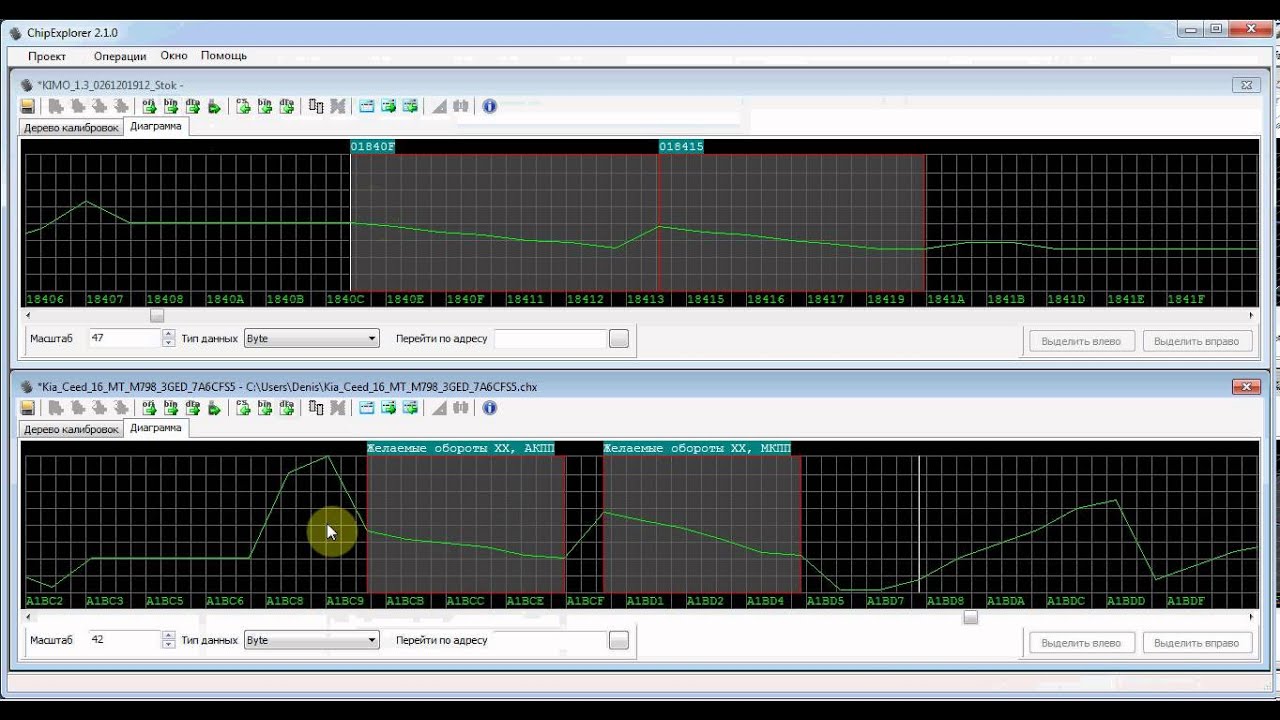Viewport: 1280px width, 720px height.
Task: Click third blue window icon in KIMO toolbar
Action: tap(411, 106)
